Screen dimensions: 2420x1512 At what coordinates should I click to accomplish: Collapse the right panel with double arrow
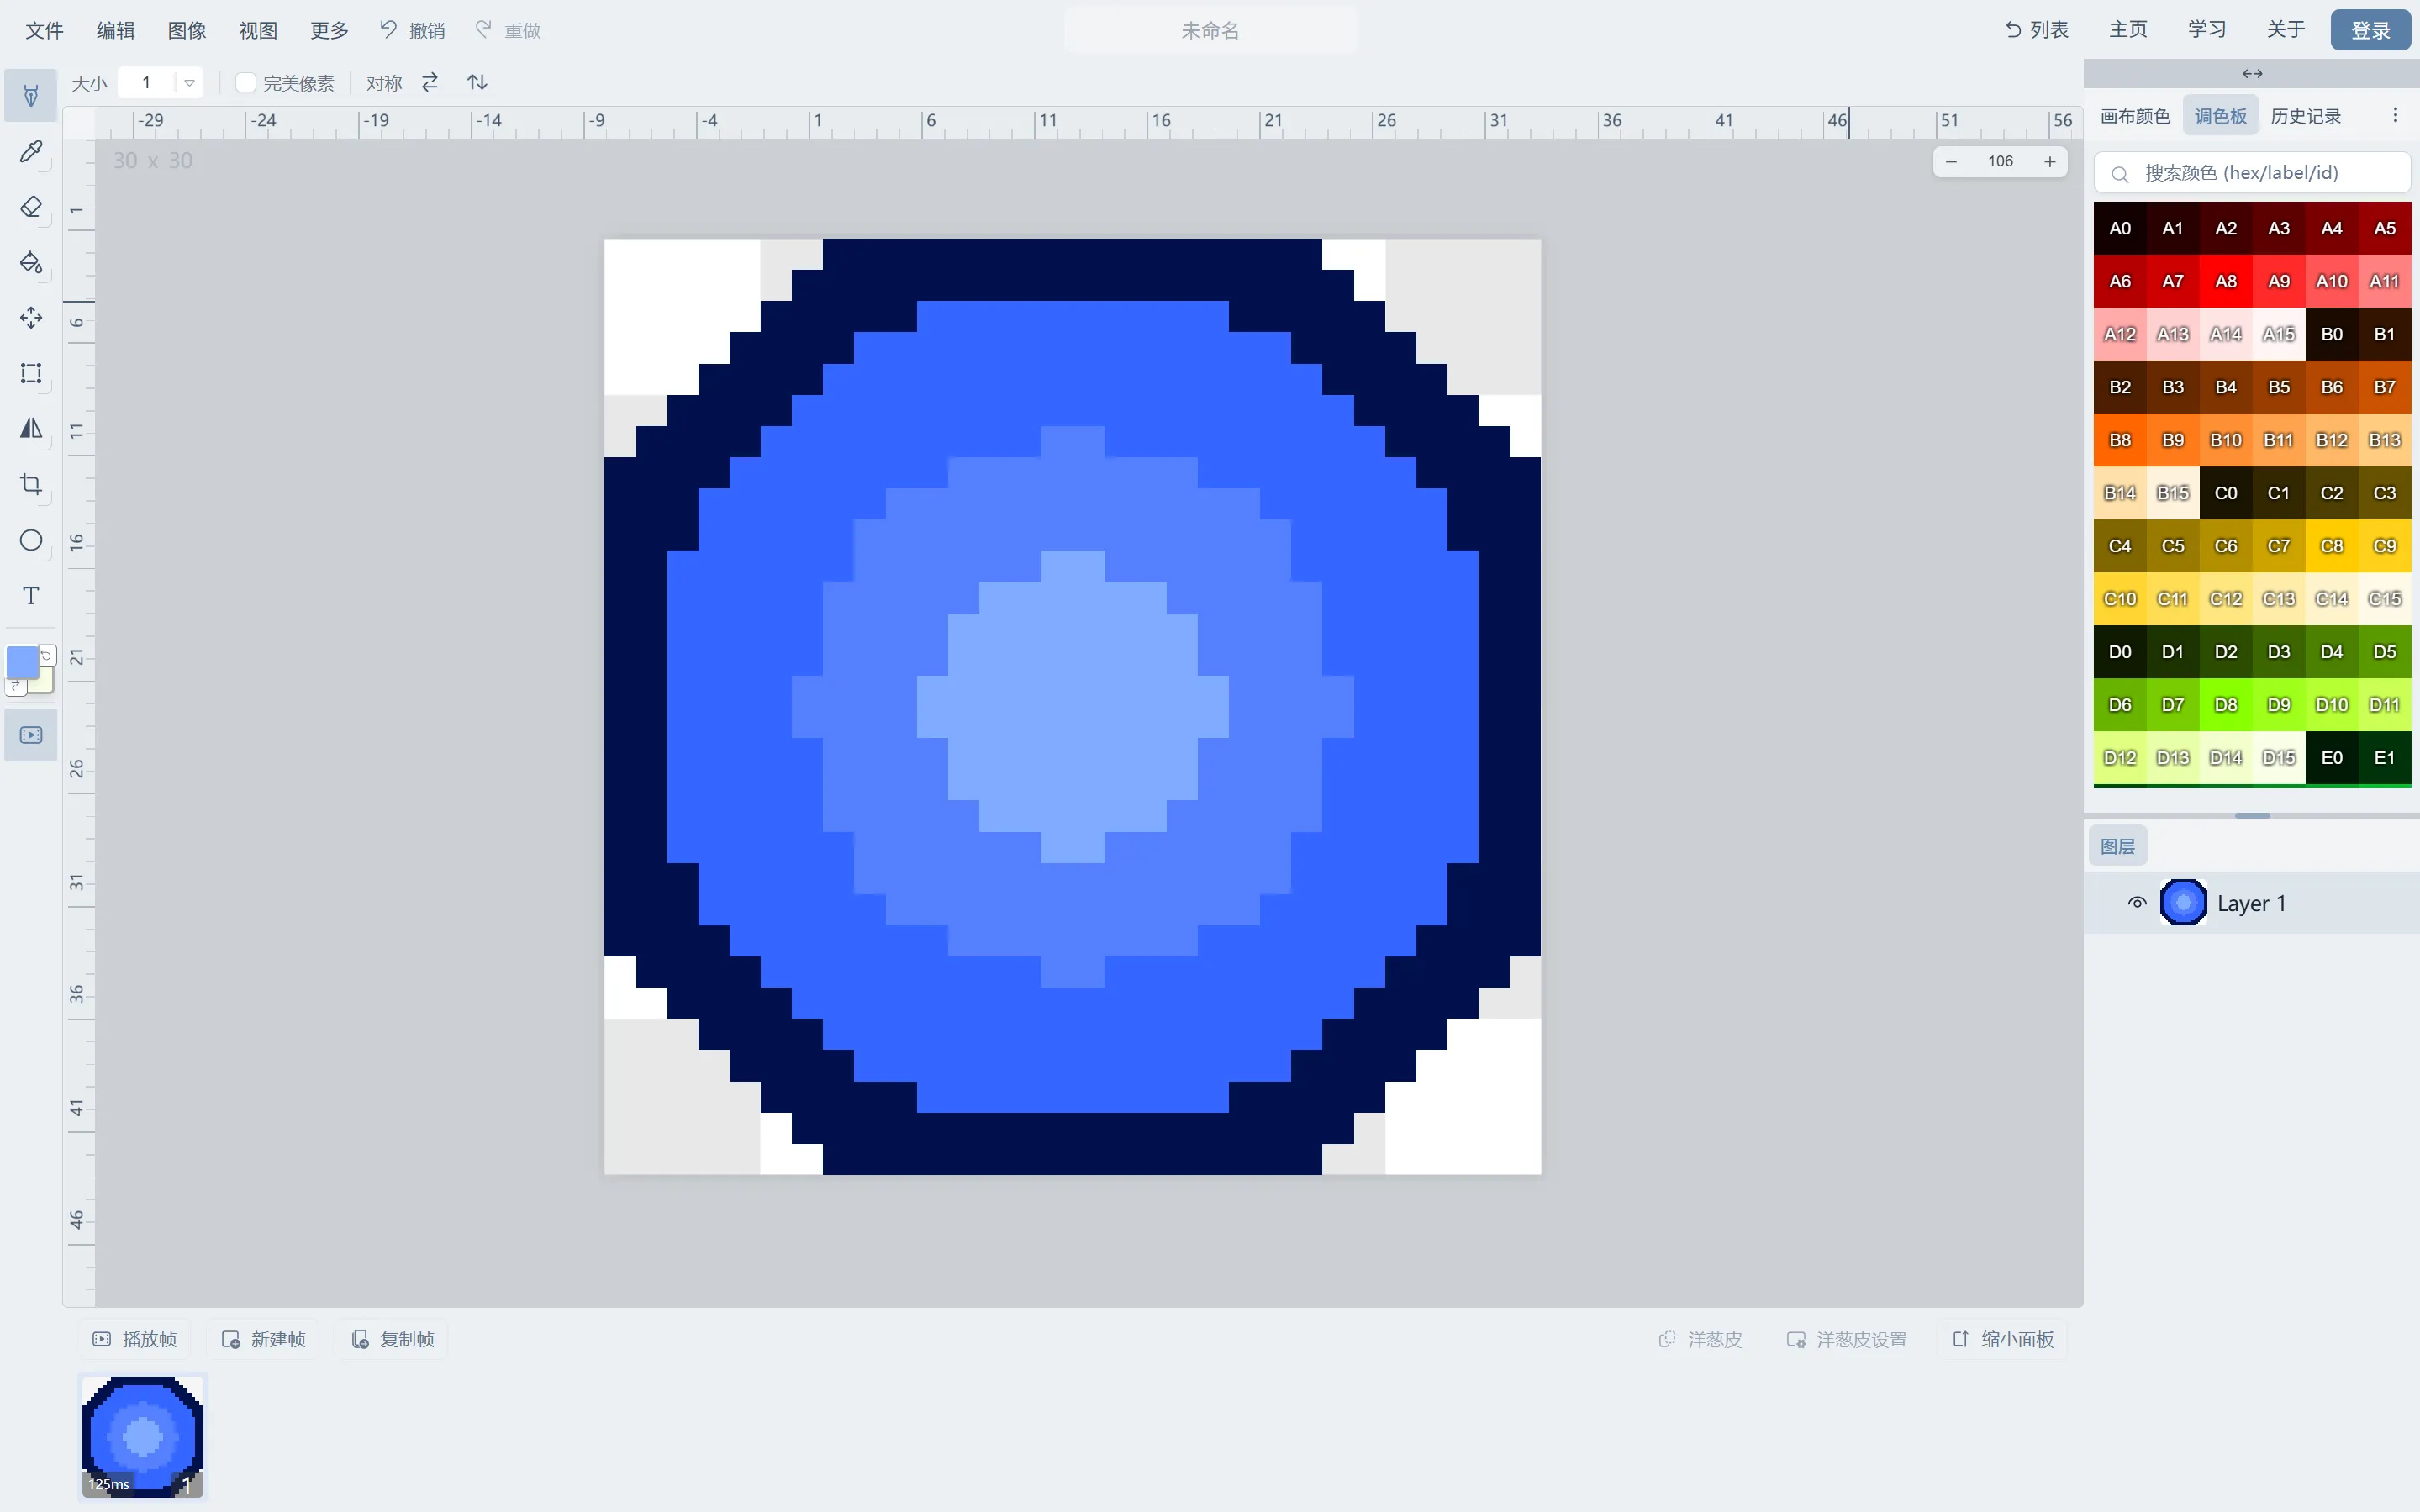tap(2252, 74)
